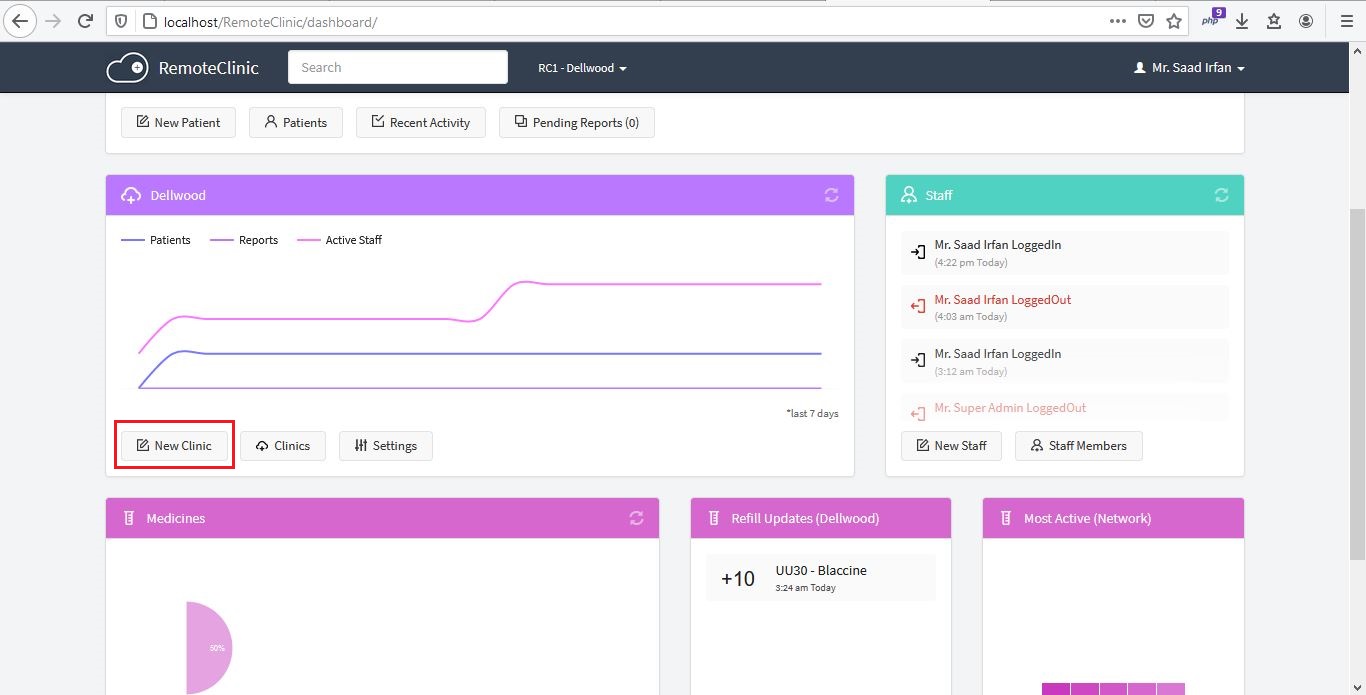This screenshot has width=1366, height=695.
Task: Click the browser forward arrow
Action: (x=53, y=20)
